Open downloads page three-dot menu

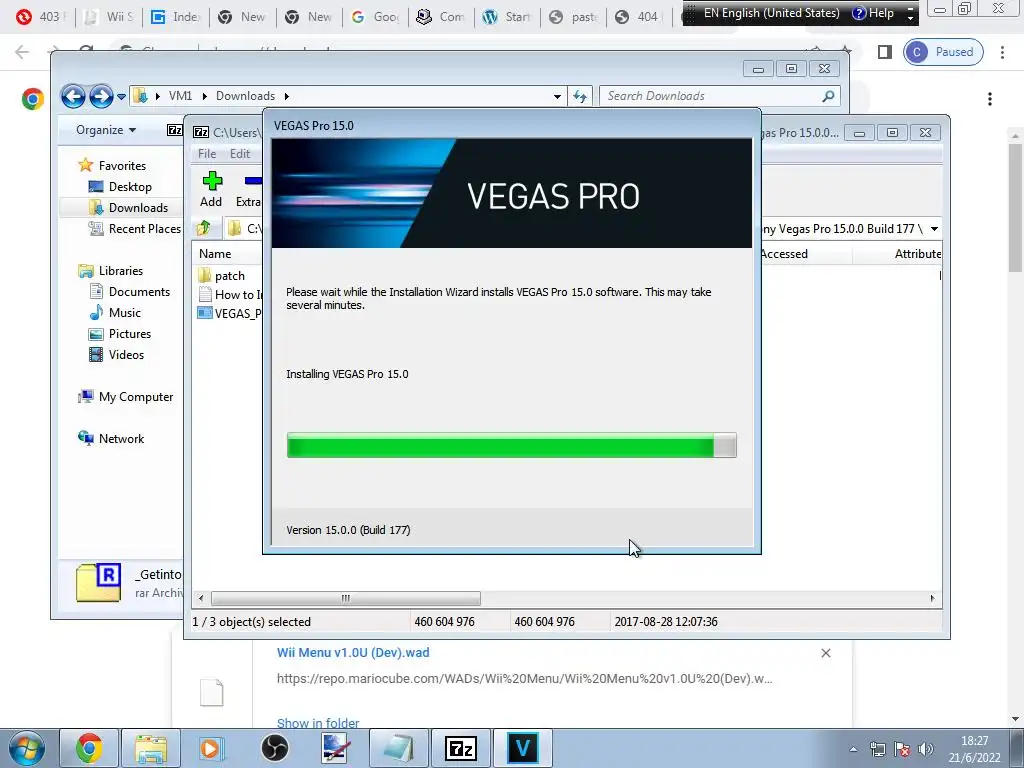[990, 99]
